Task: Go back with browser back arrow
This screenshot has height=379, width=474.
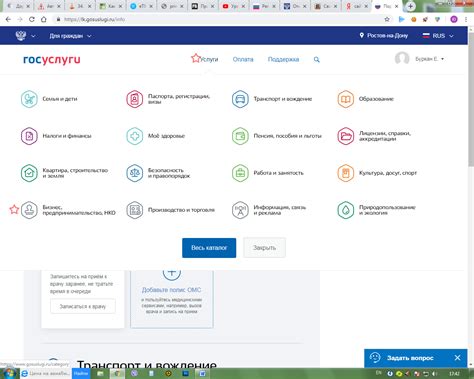Action: (x=8, y=19)
